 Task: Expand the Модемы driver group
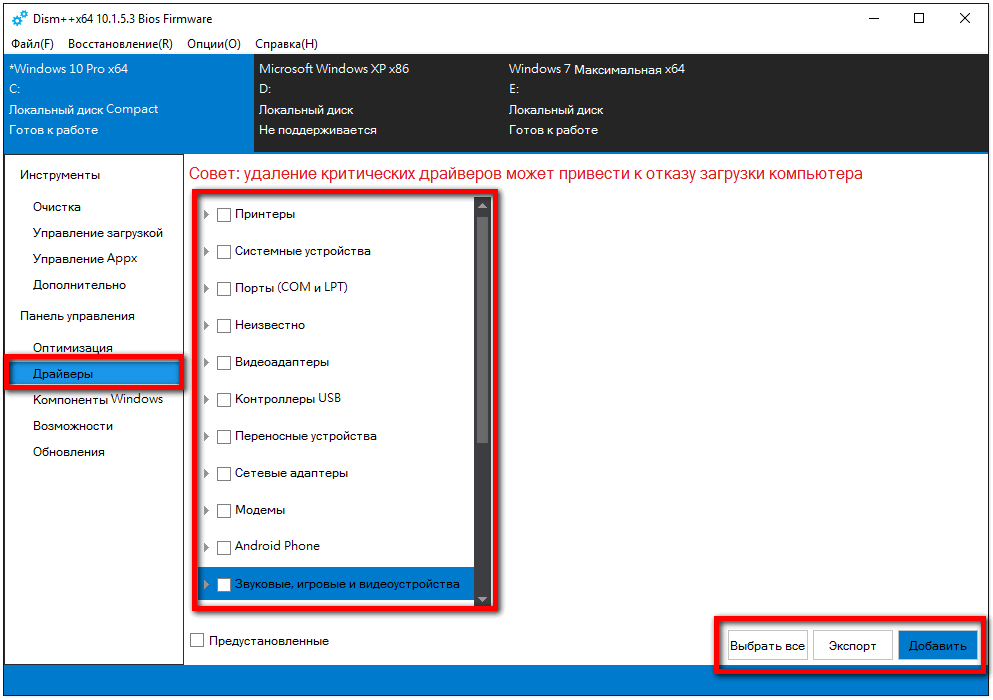click(x=207, y=510)
